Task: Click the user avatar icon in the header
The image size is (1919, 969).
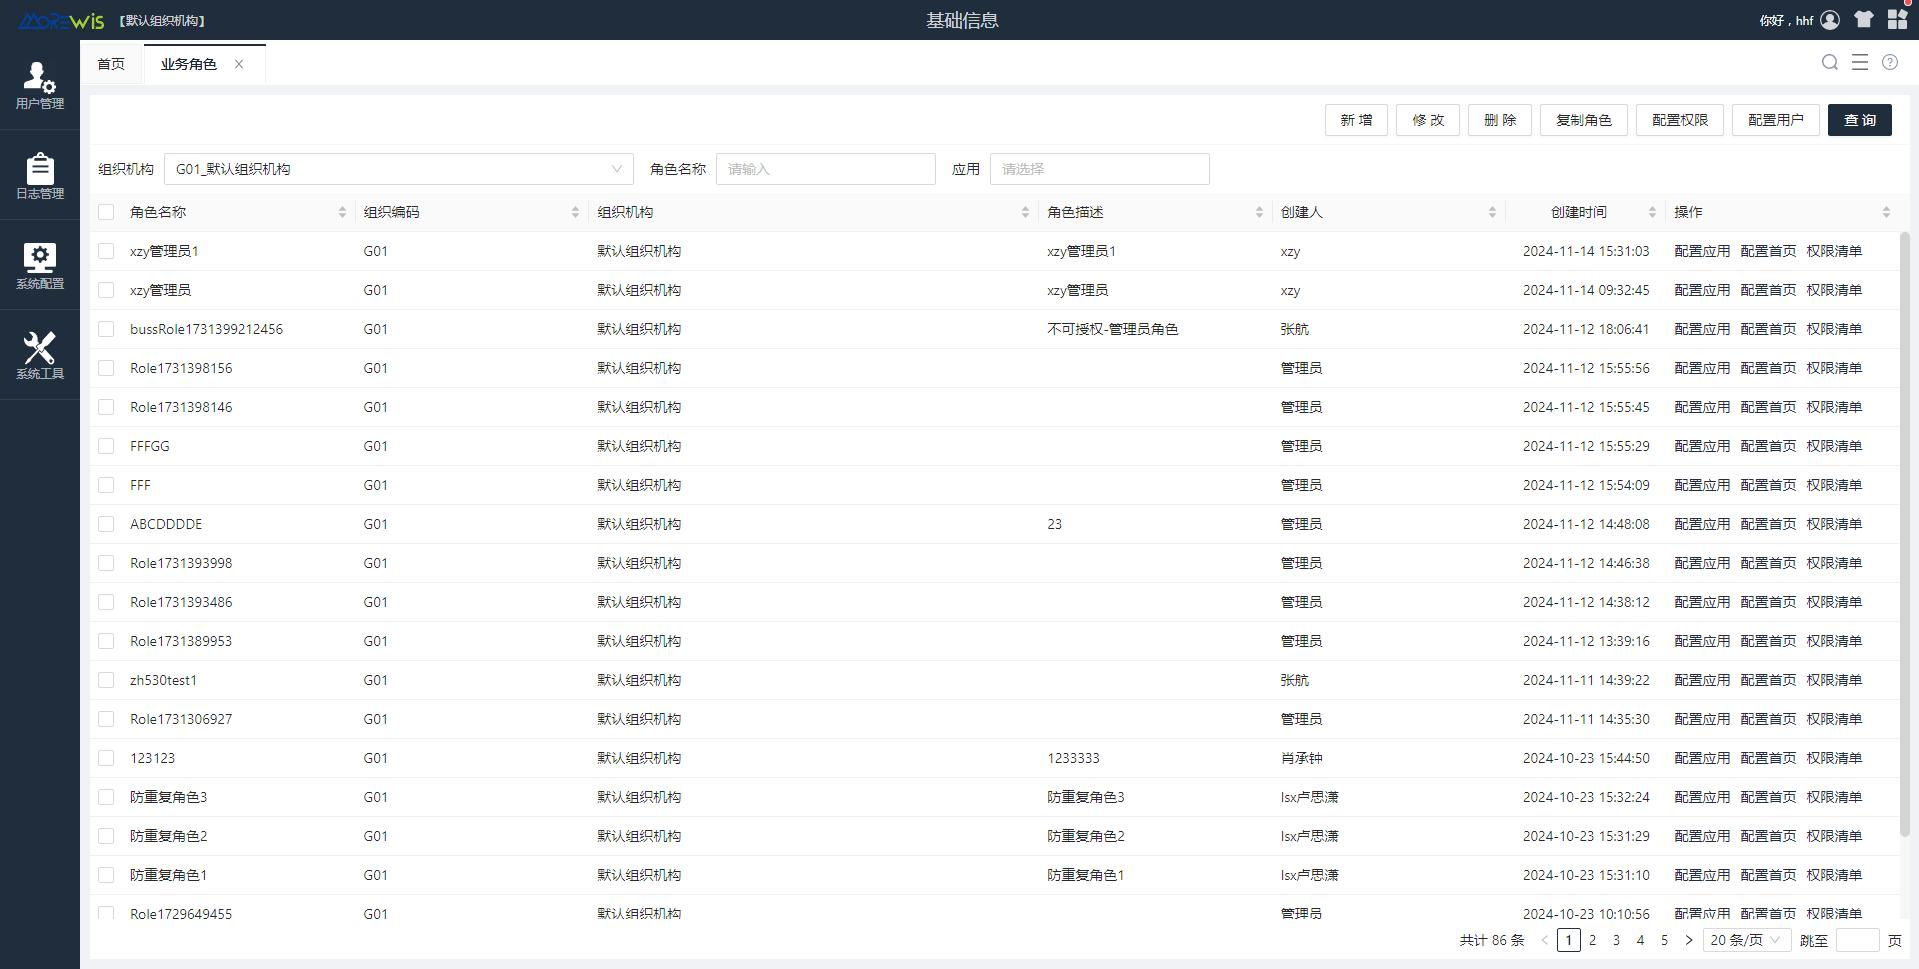Action: (1830, 19)
